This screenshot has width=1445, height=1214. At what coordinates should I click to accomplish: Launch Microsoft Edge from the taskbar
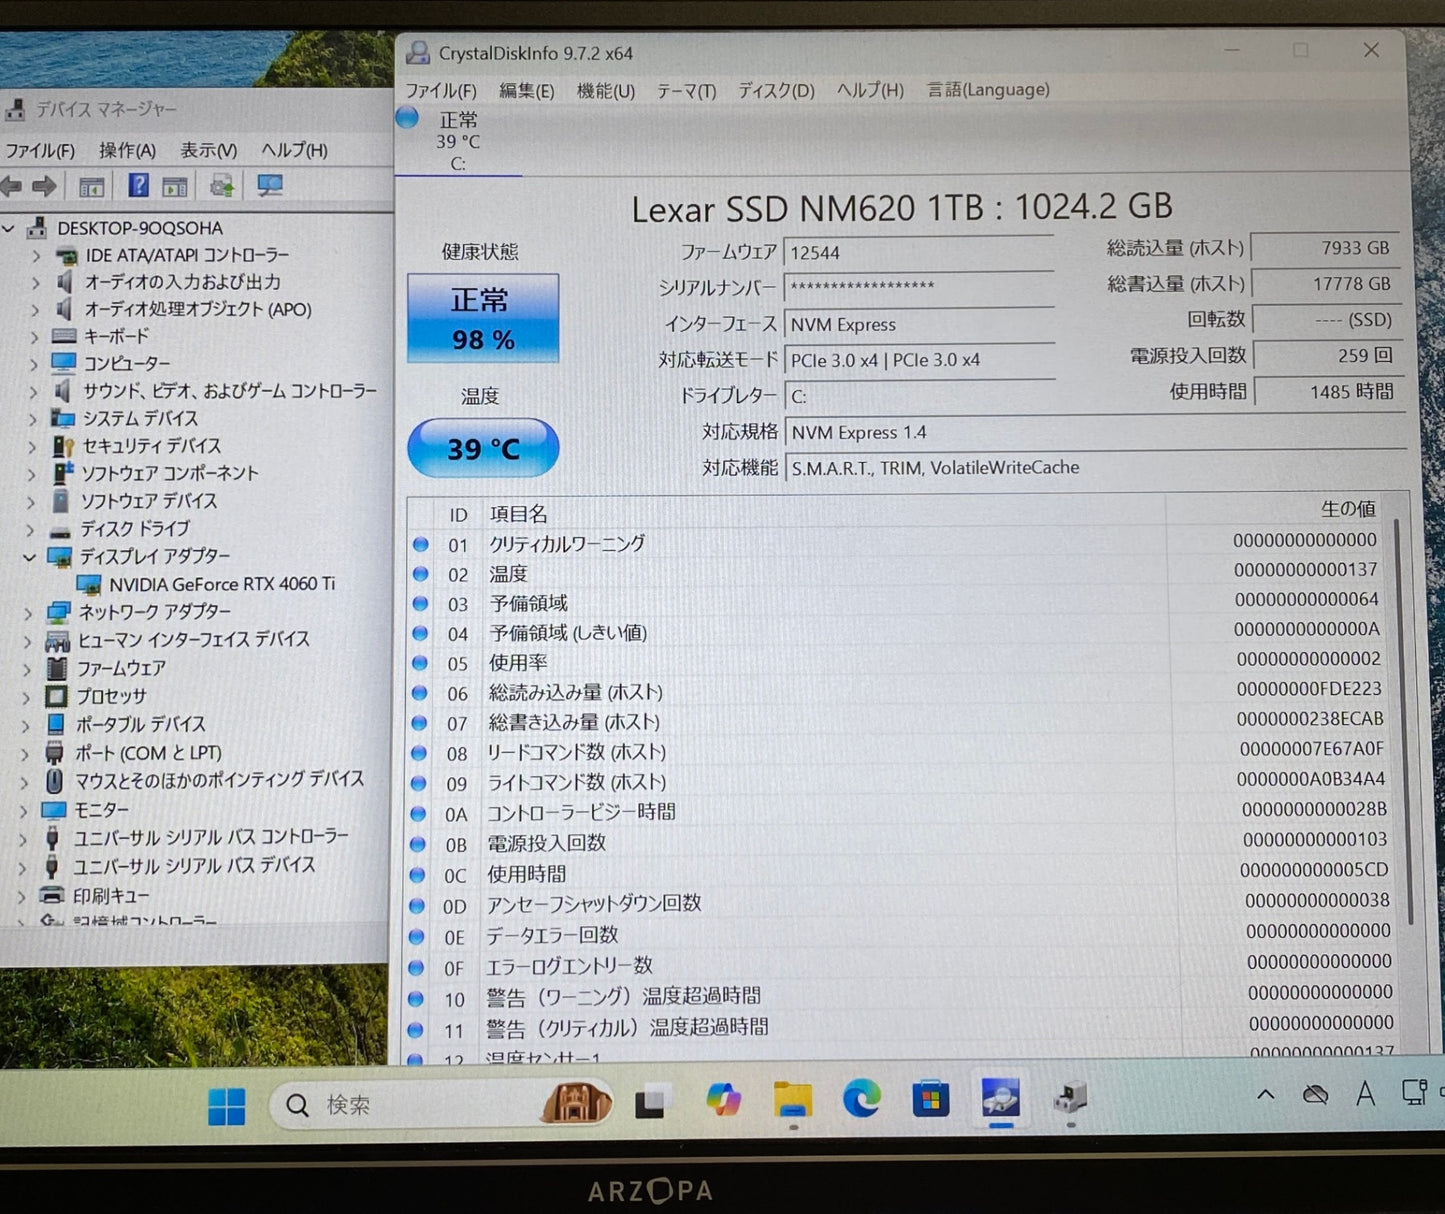pos(862,1101)
